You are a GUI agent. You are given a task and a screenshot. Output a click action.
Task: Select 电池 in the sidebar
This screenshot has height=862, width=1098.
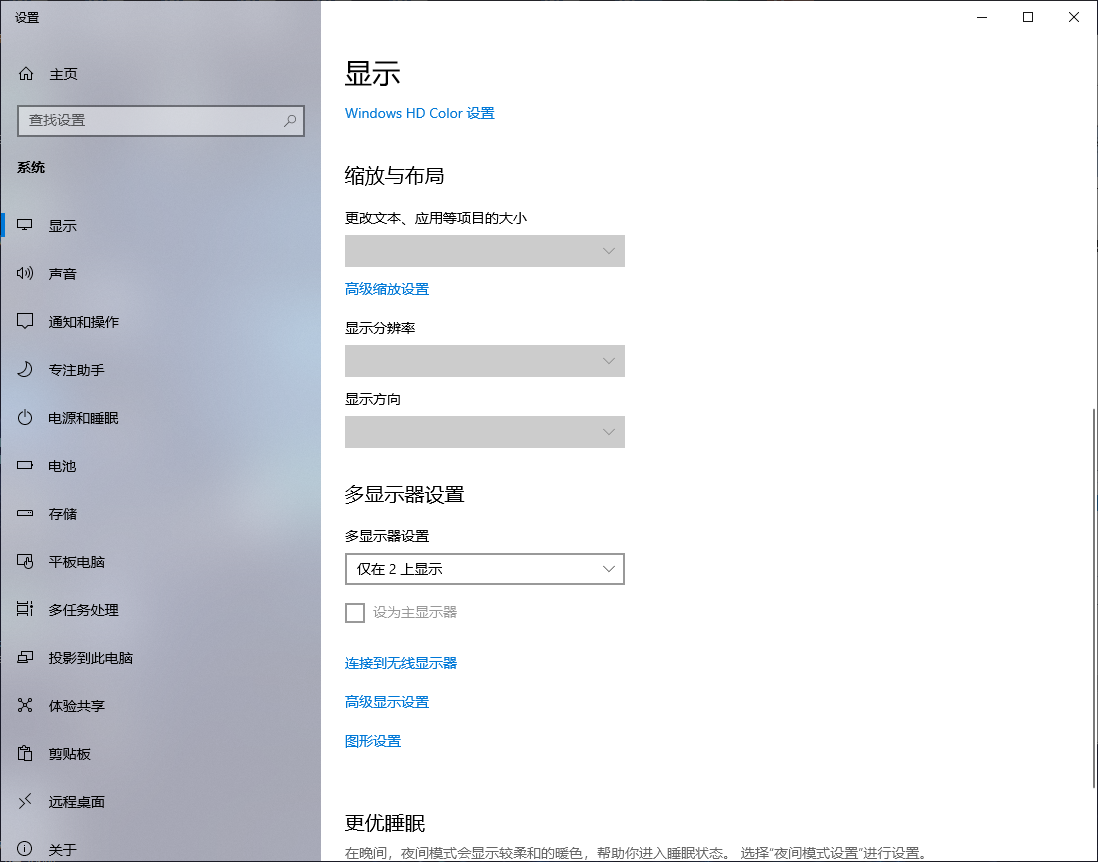(x=160, y=466)
